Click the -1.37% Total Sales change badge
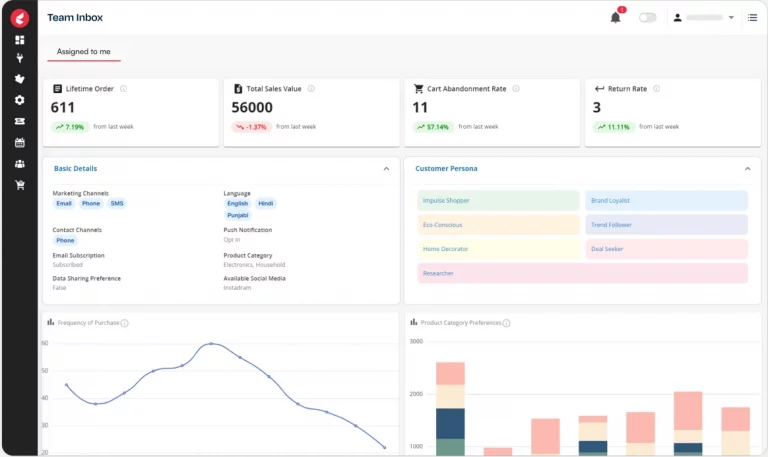The height and width of the screenshot is (457, 768). [x=251, y=127]
